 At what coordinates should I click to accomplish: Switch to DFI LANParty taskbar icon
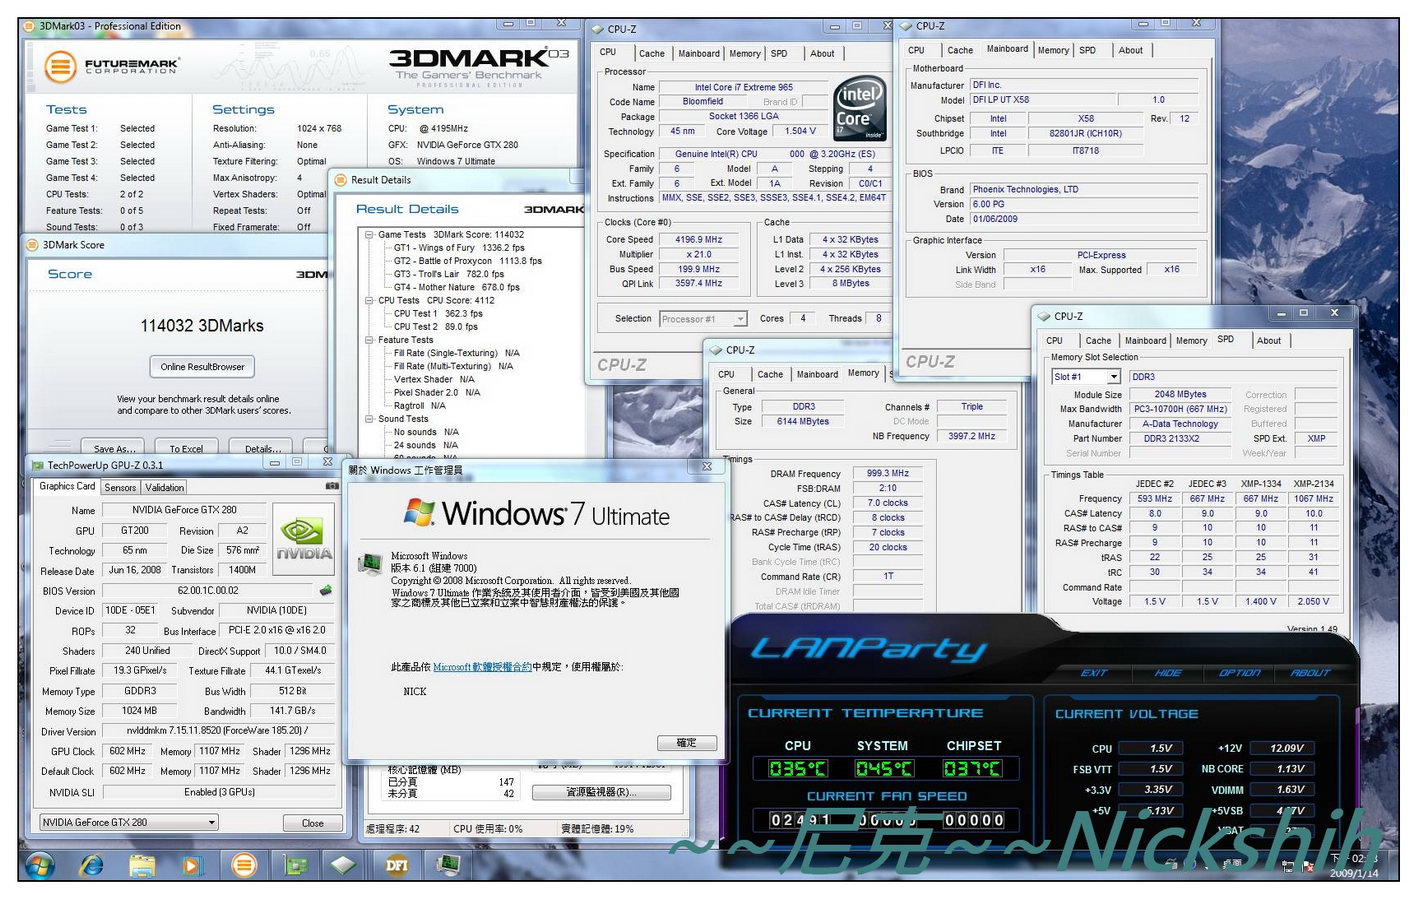397,864
